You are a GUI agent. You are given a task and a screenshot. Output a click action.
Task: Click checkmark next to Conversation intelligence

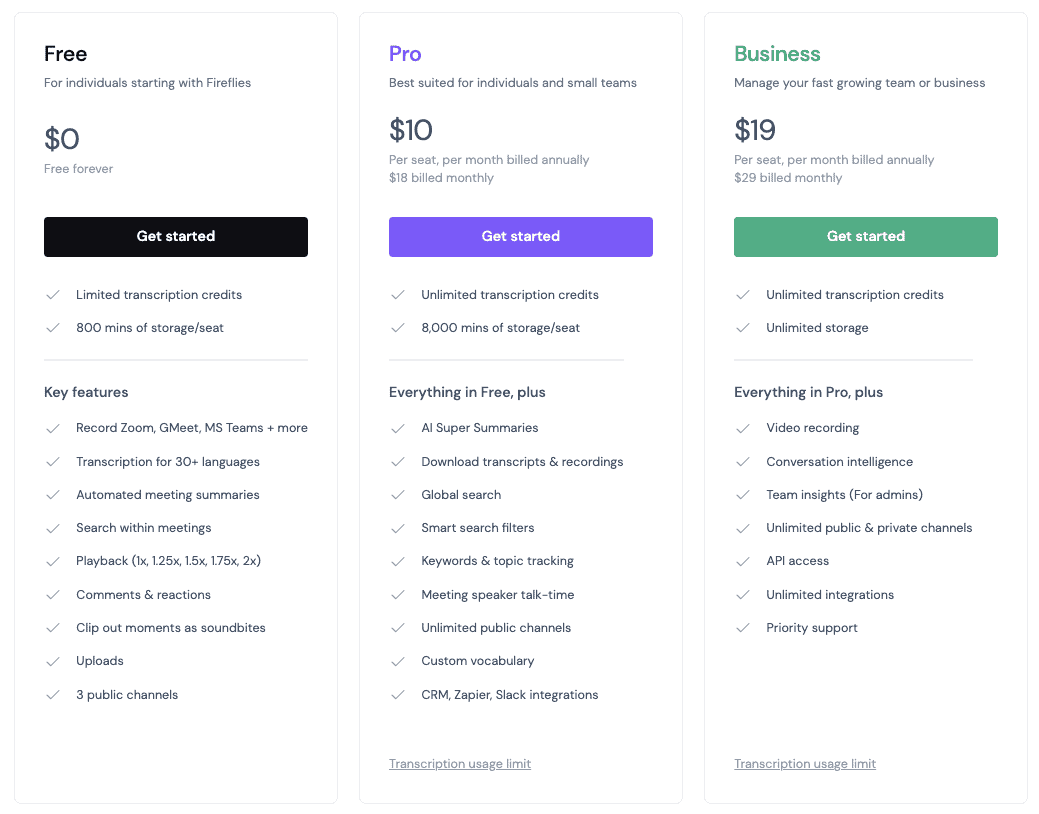(743, 462)
